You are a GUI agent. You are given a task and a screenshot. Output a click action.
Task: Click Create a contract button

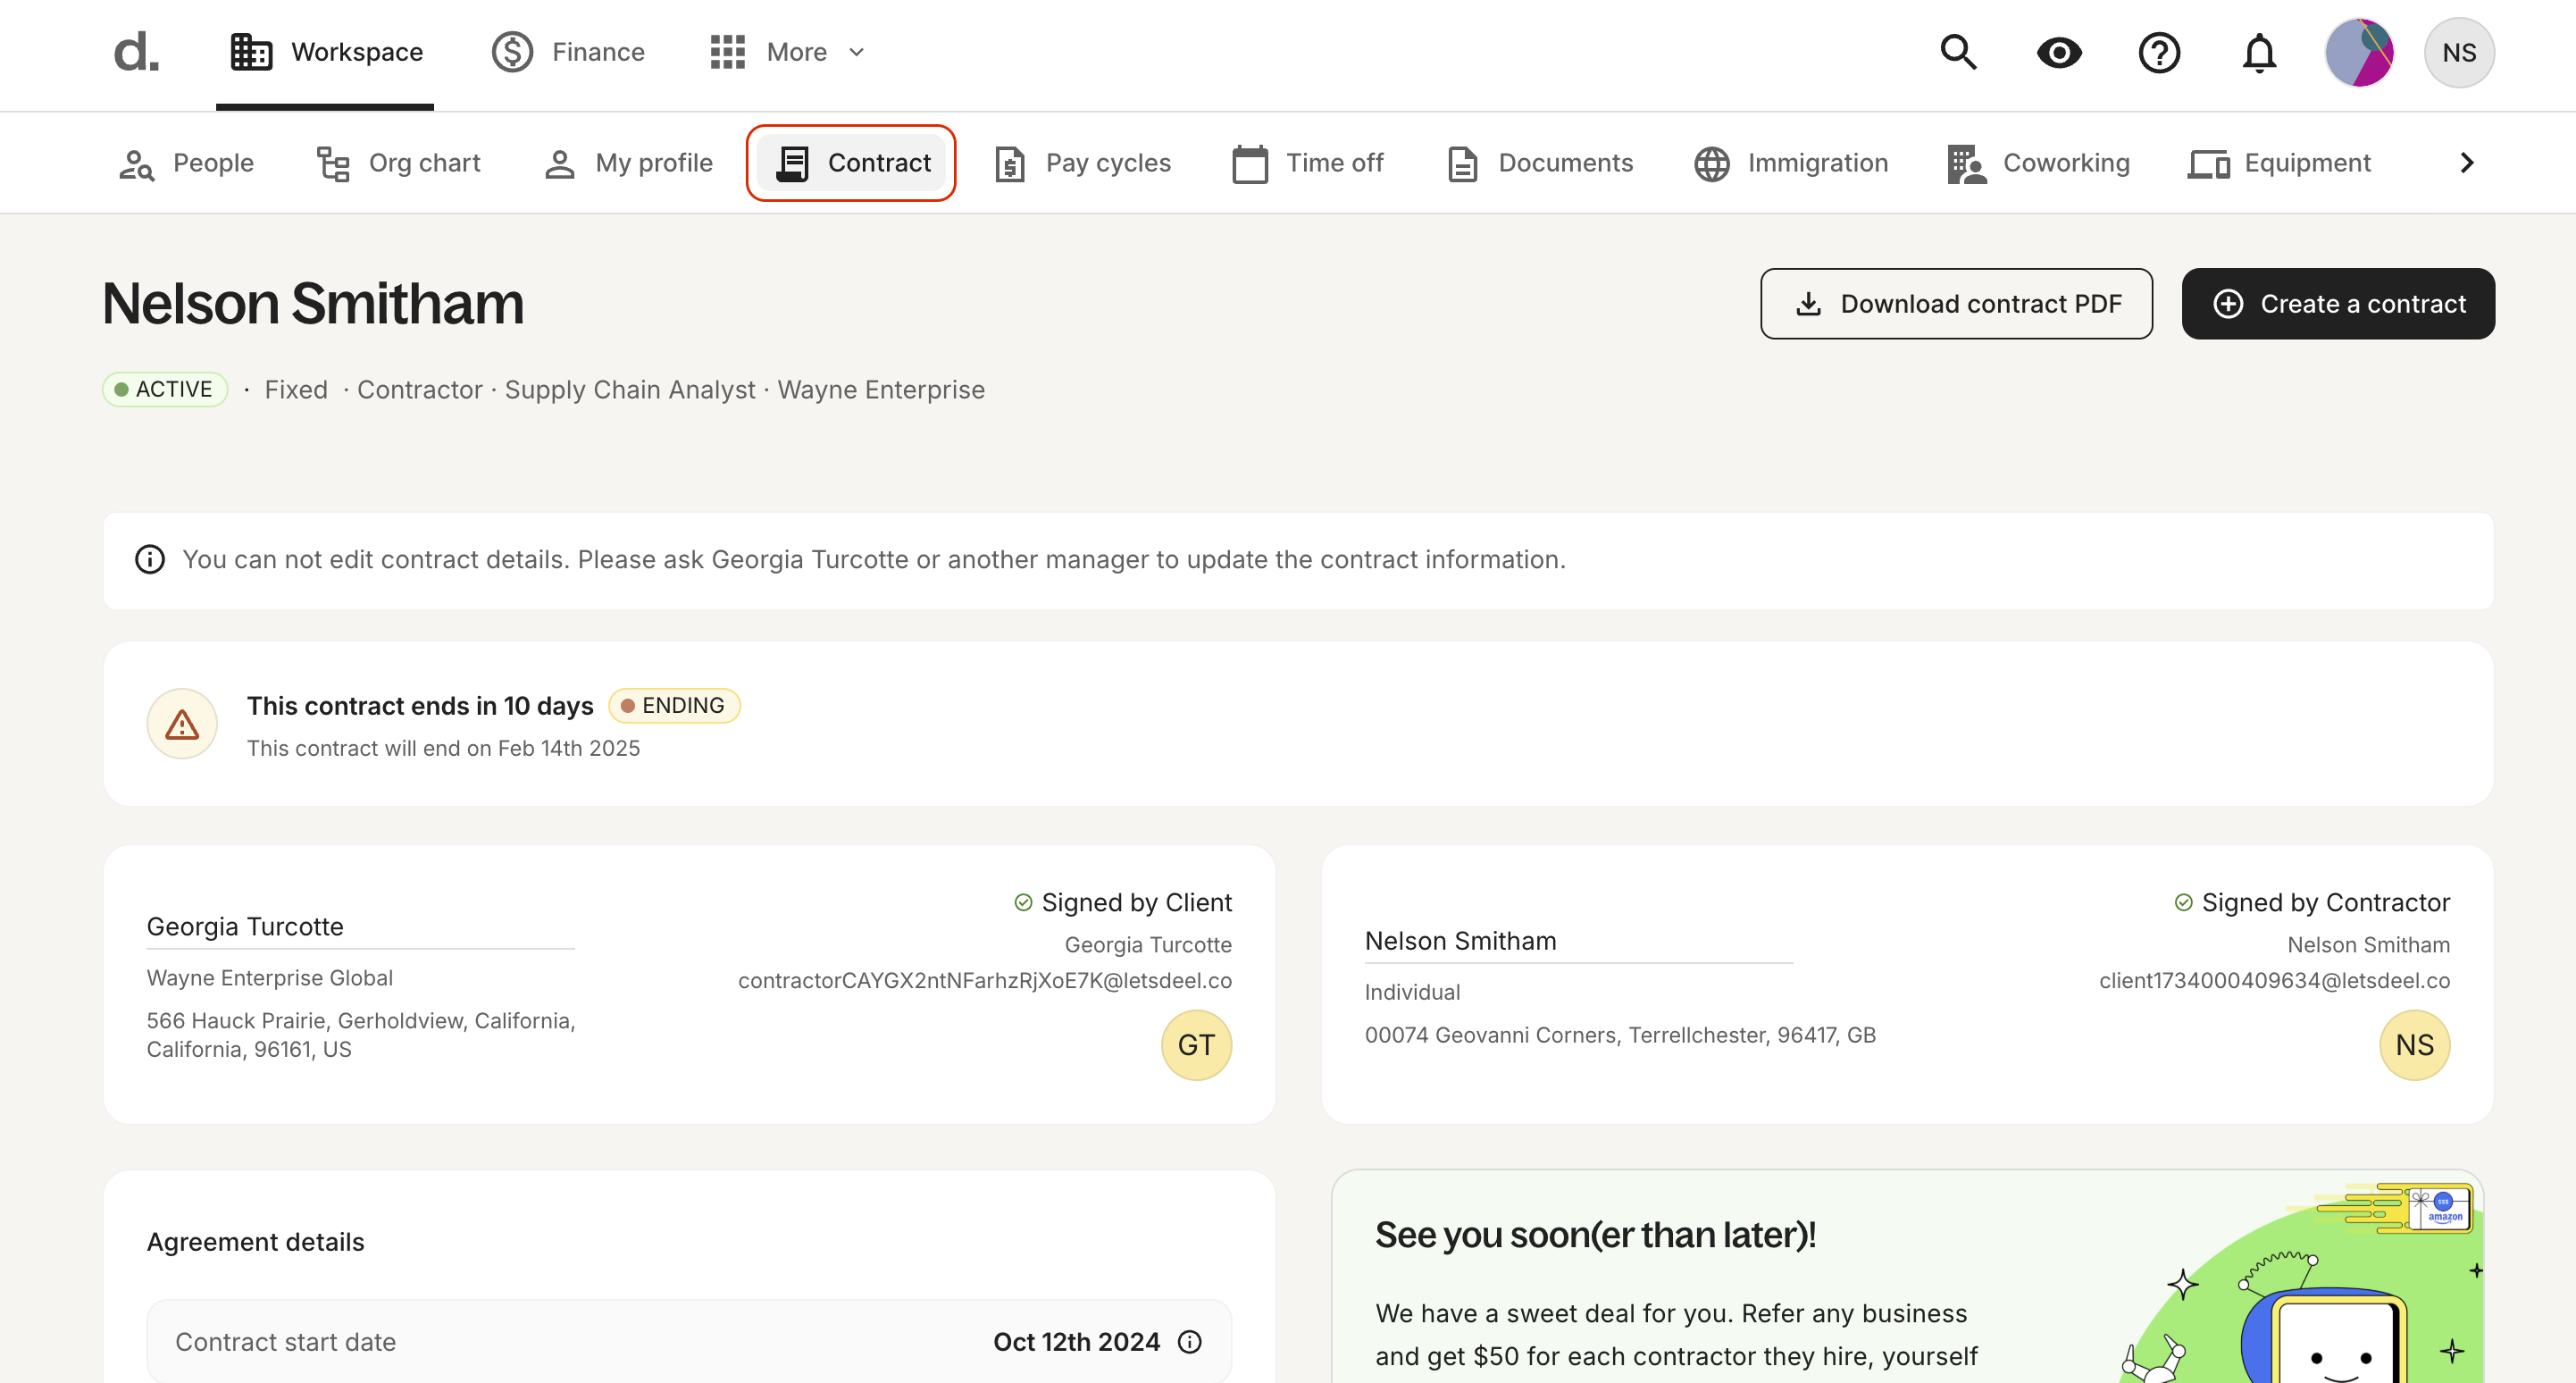tap(2338, 304)
